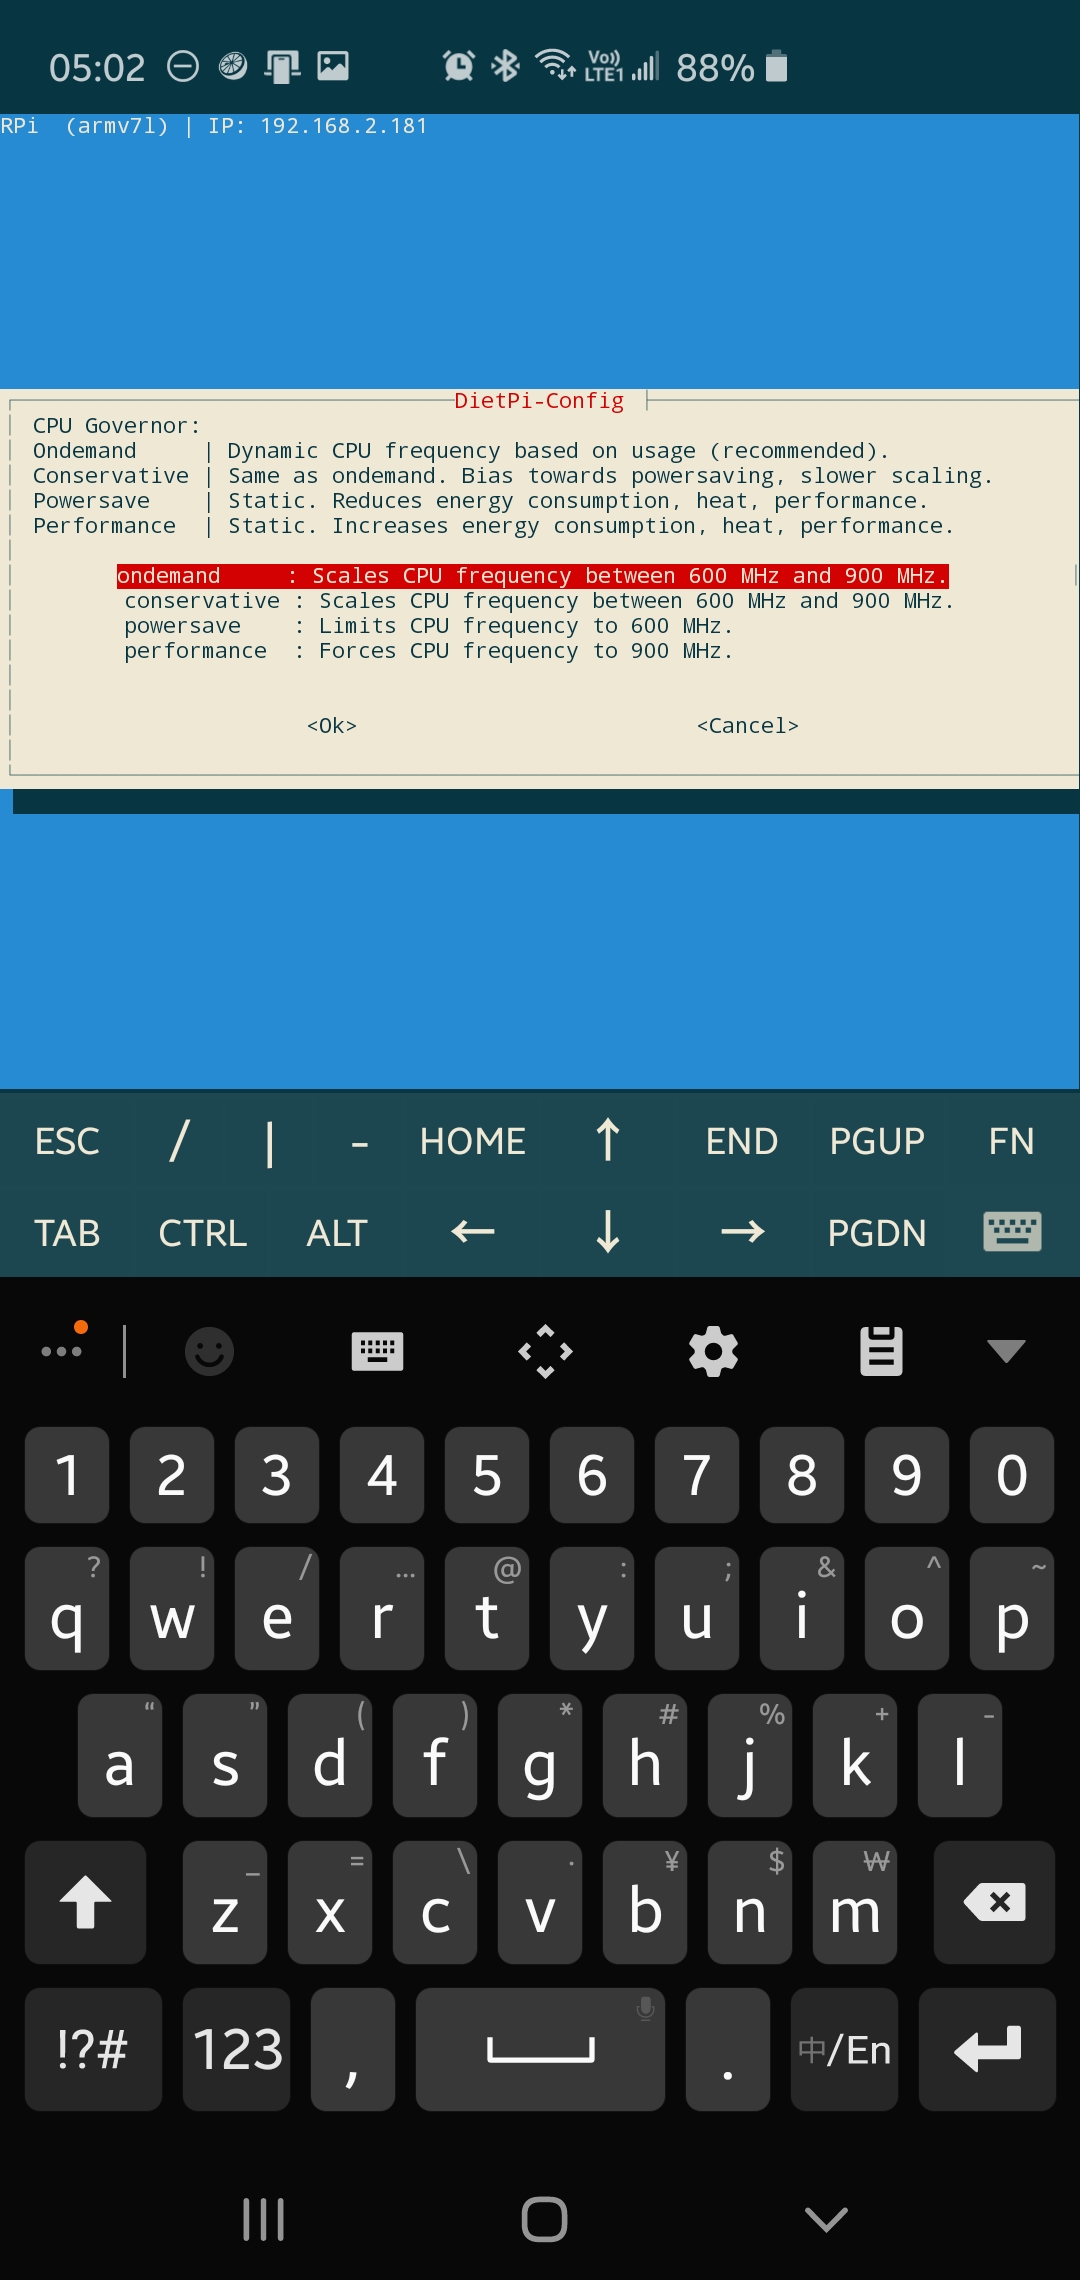Screen dimensions: 1080x2280
Task: Select the performance governor option
Action: (x=429, y=651)
